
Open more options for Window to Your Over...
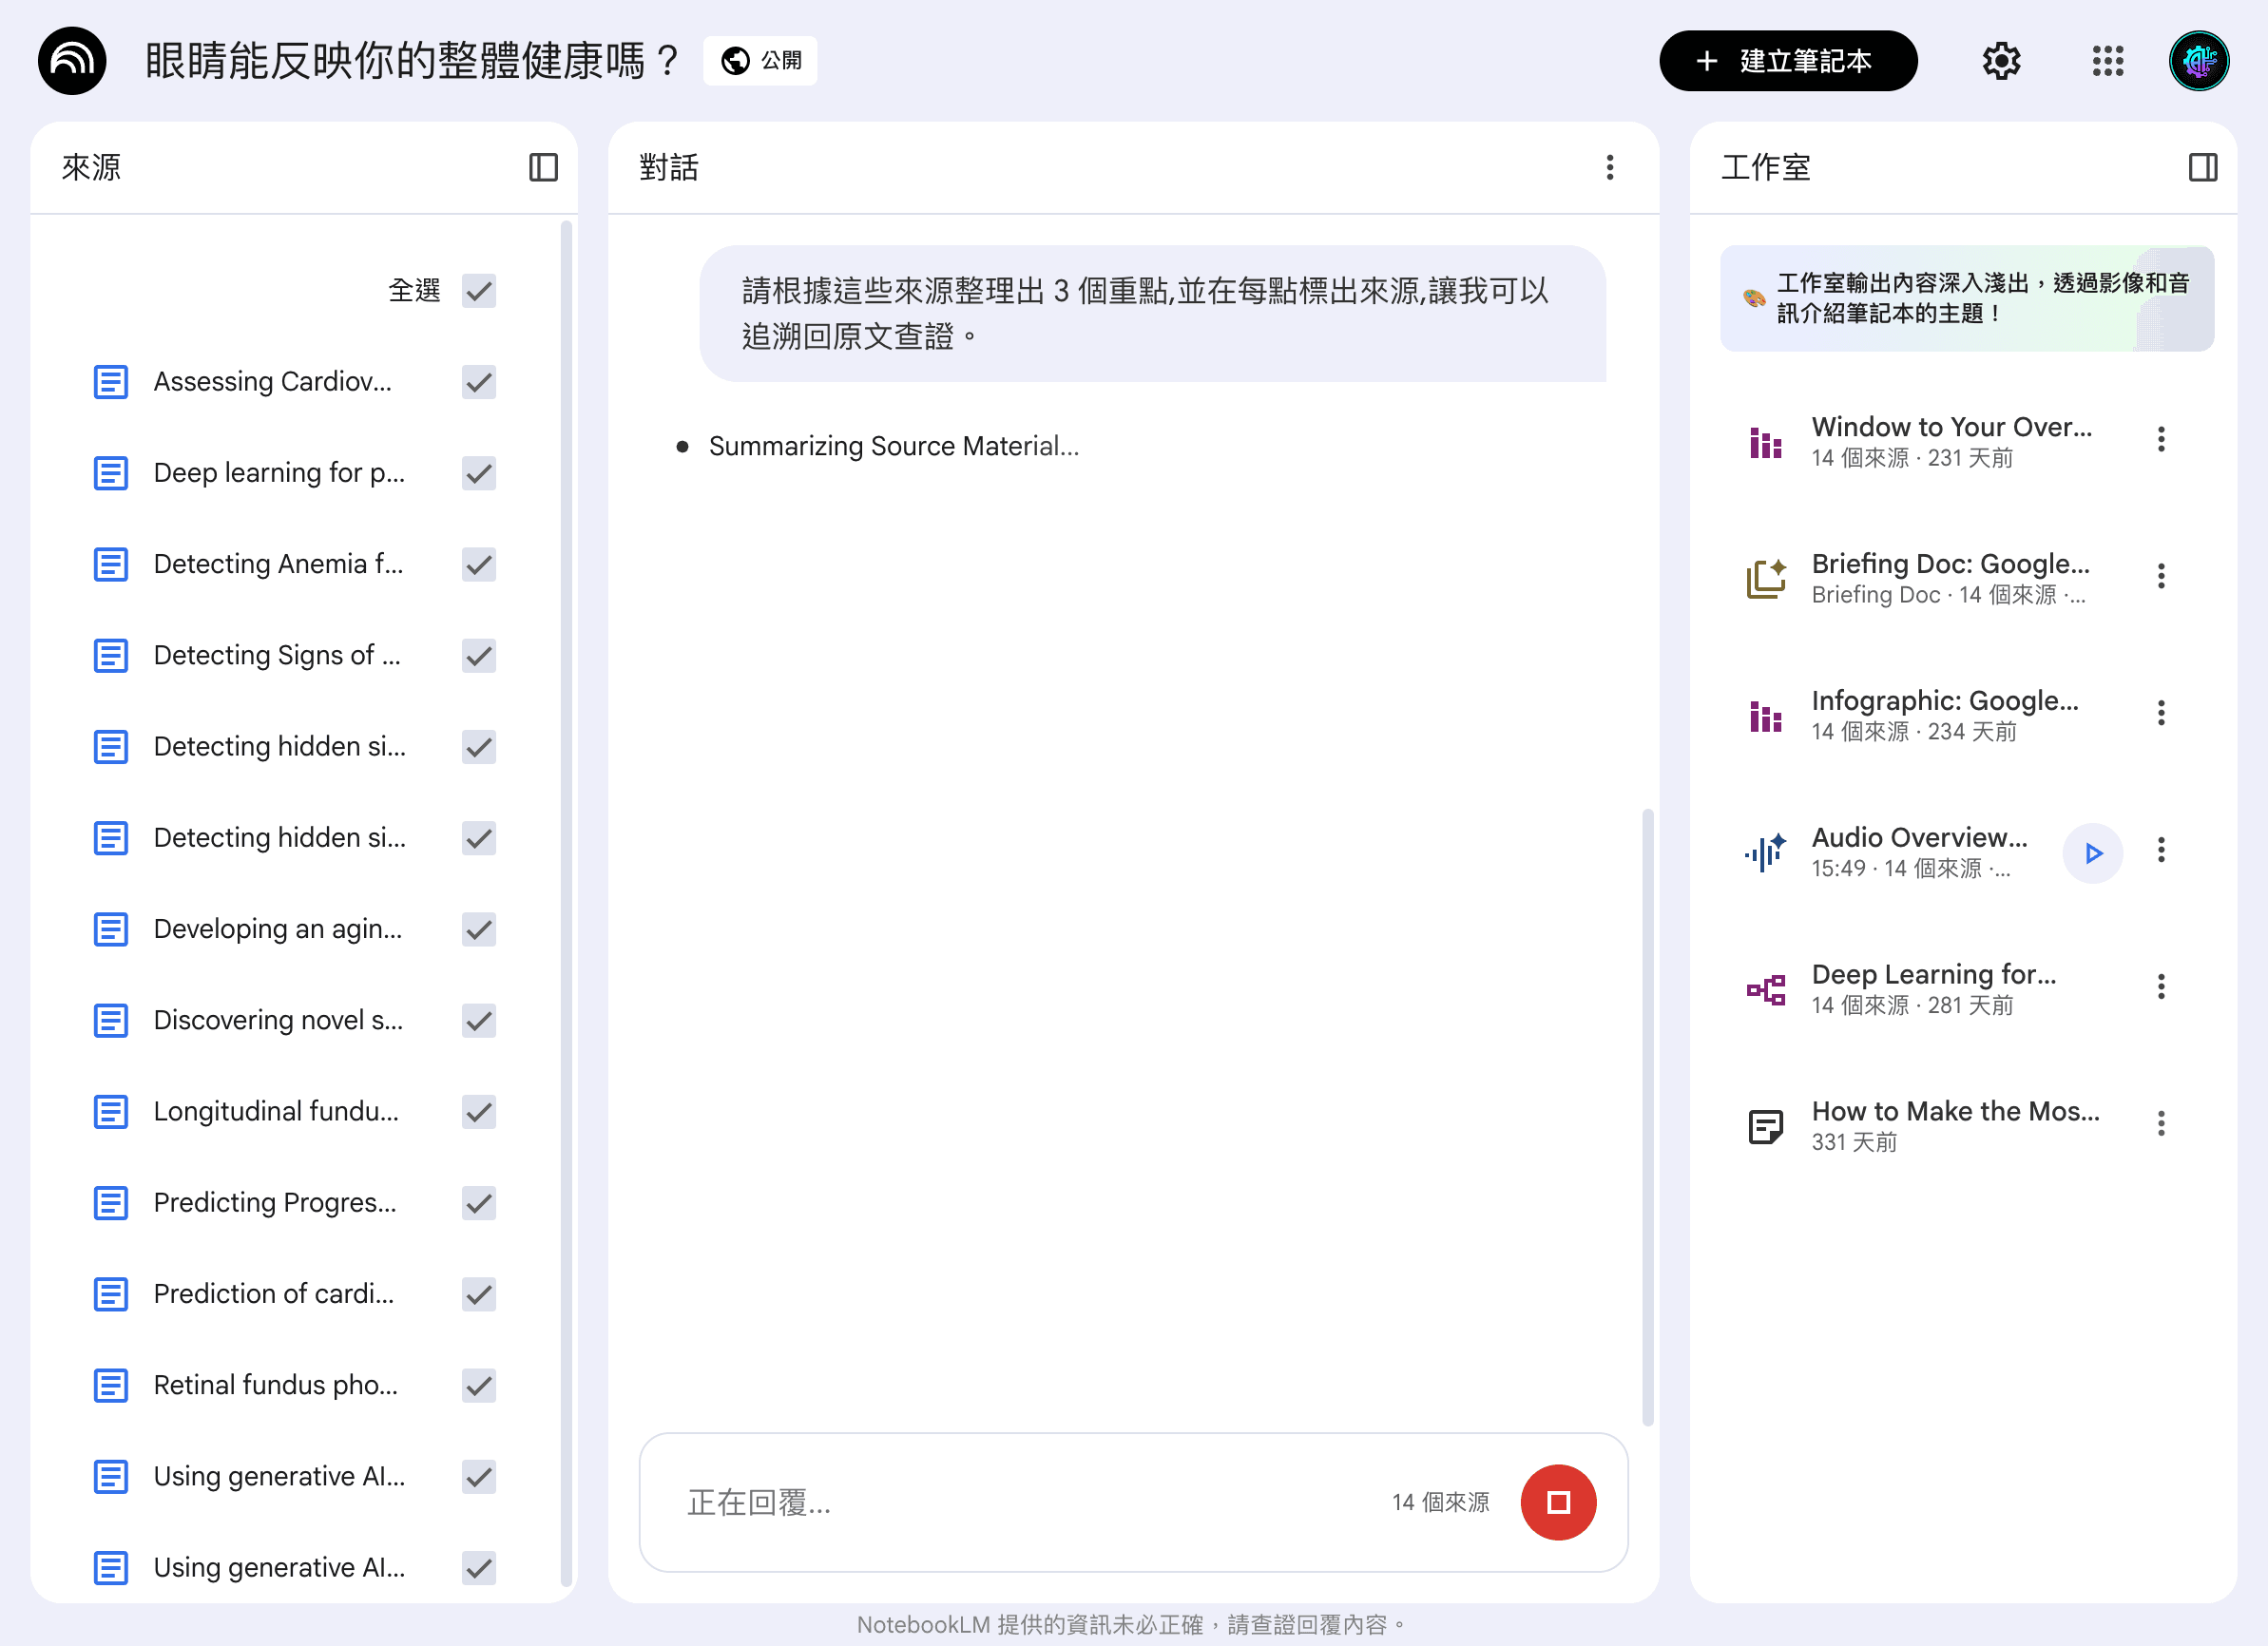[2160, 439]
